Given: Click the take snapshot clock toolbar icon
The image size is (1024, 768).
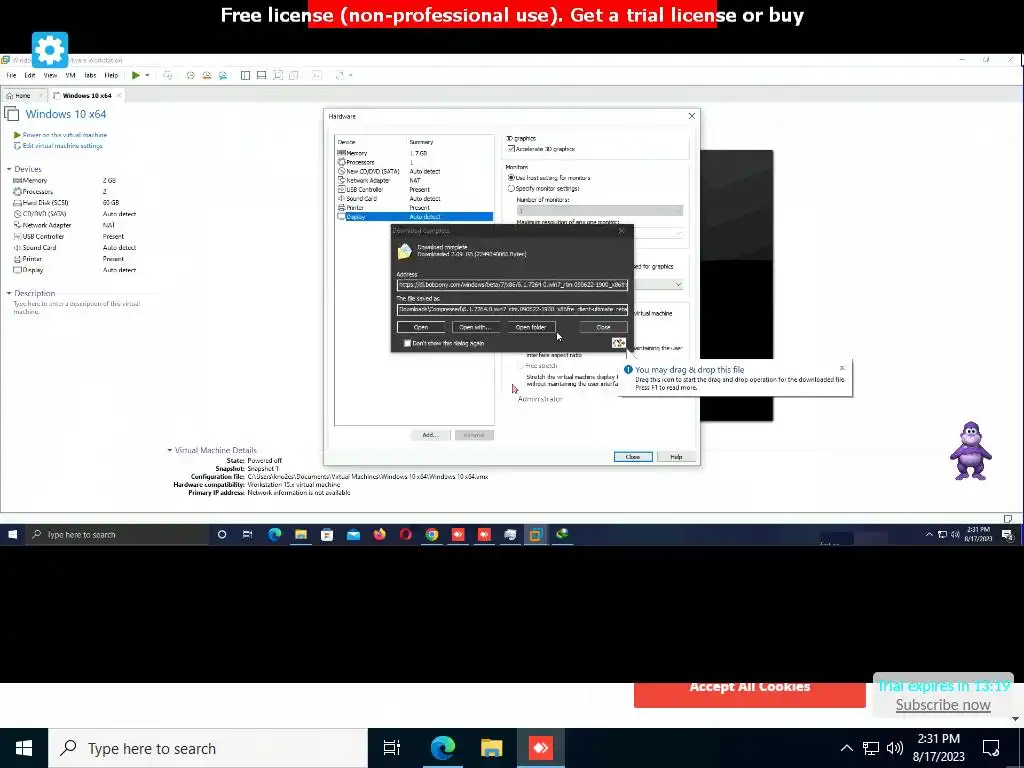Looking at the screenshot, I should pyautogui.click(x=191, y=75).
